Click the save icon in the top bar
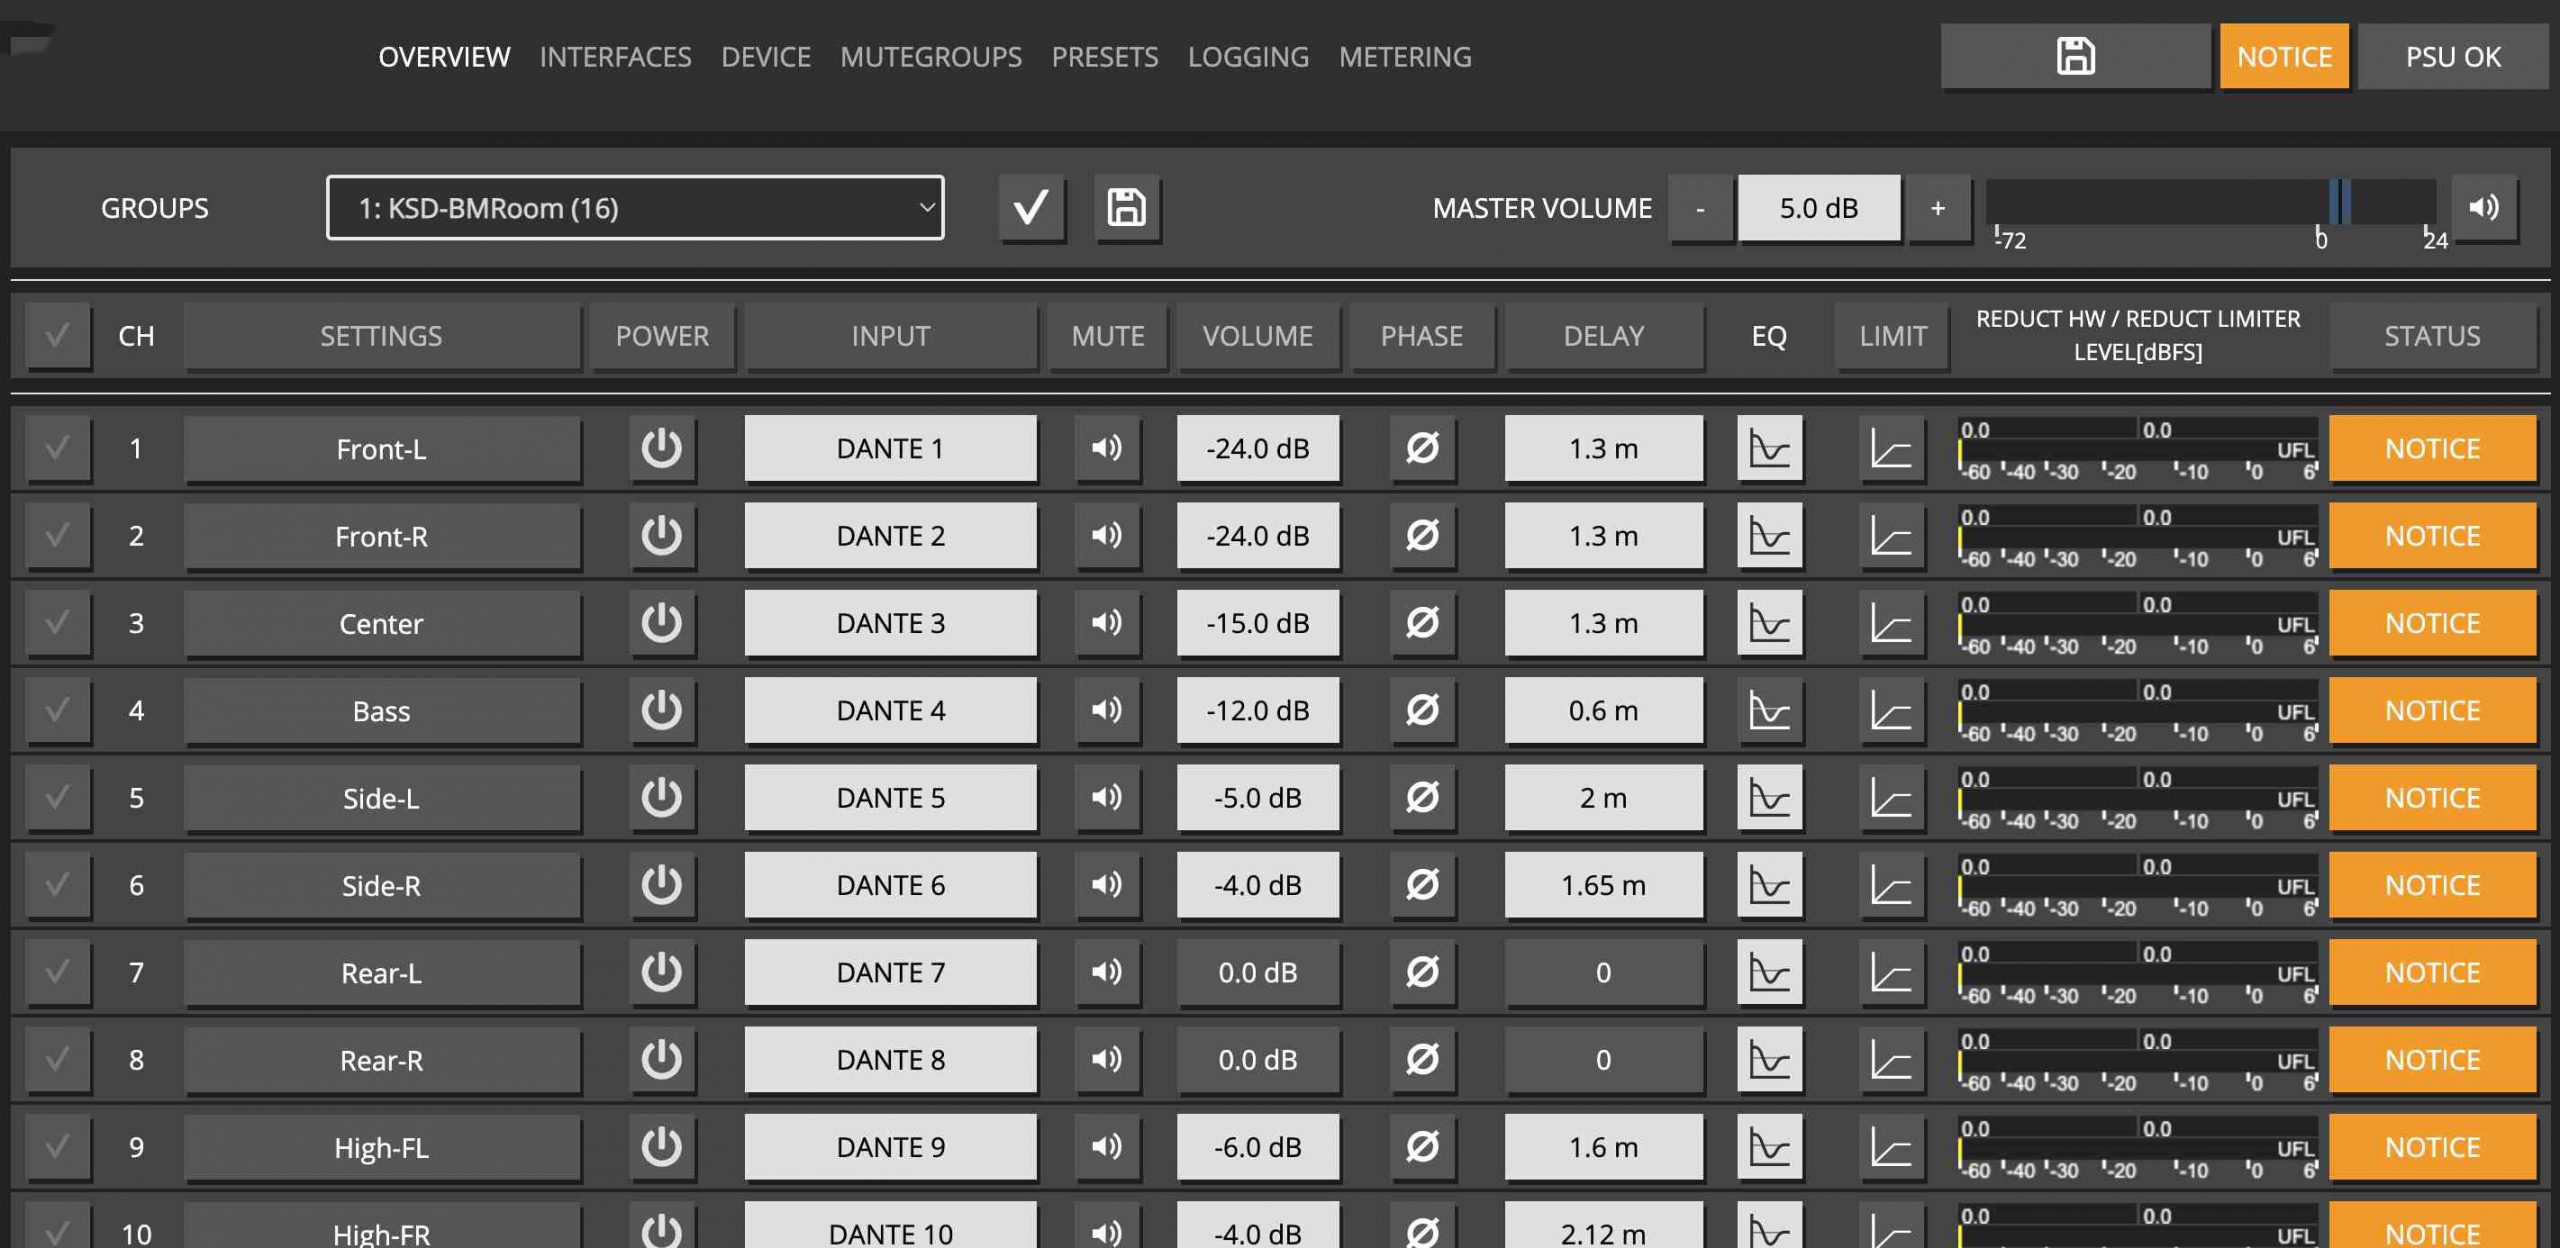 [x=2075, y=57]
